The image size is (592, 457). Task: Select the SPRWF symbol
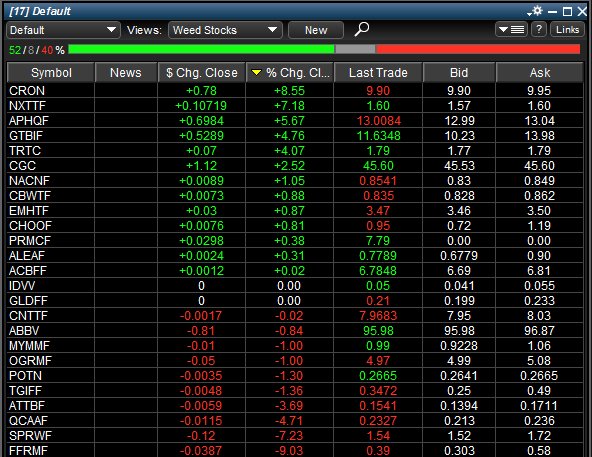click(x=30, y=436)
